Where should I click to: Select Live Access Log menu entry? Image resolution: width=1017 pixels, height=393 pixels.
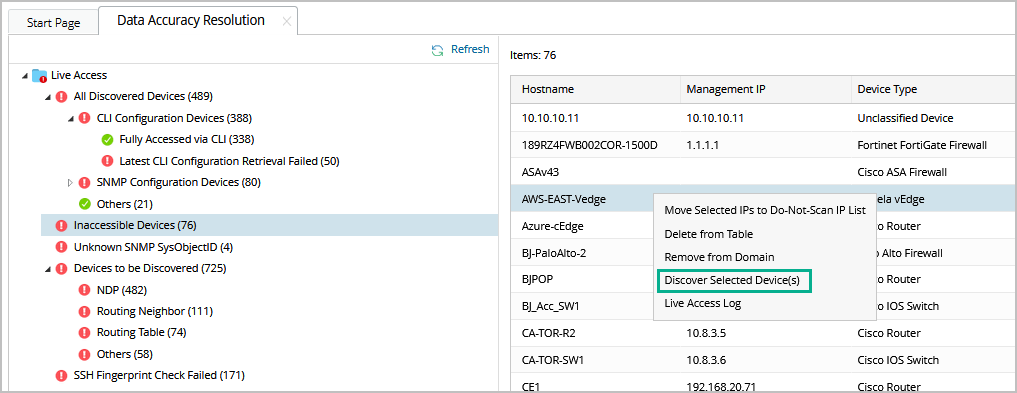pyautogui.click(x=702, y=303)
